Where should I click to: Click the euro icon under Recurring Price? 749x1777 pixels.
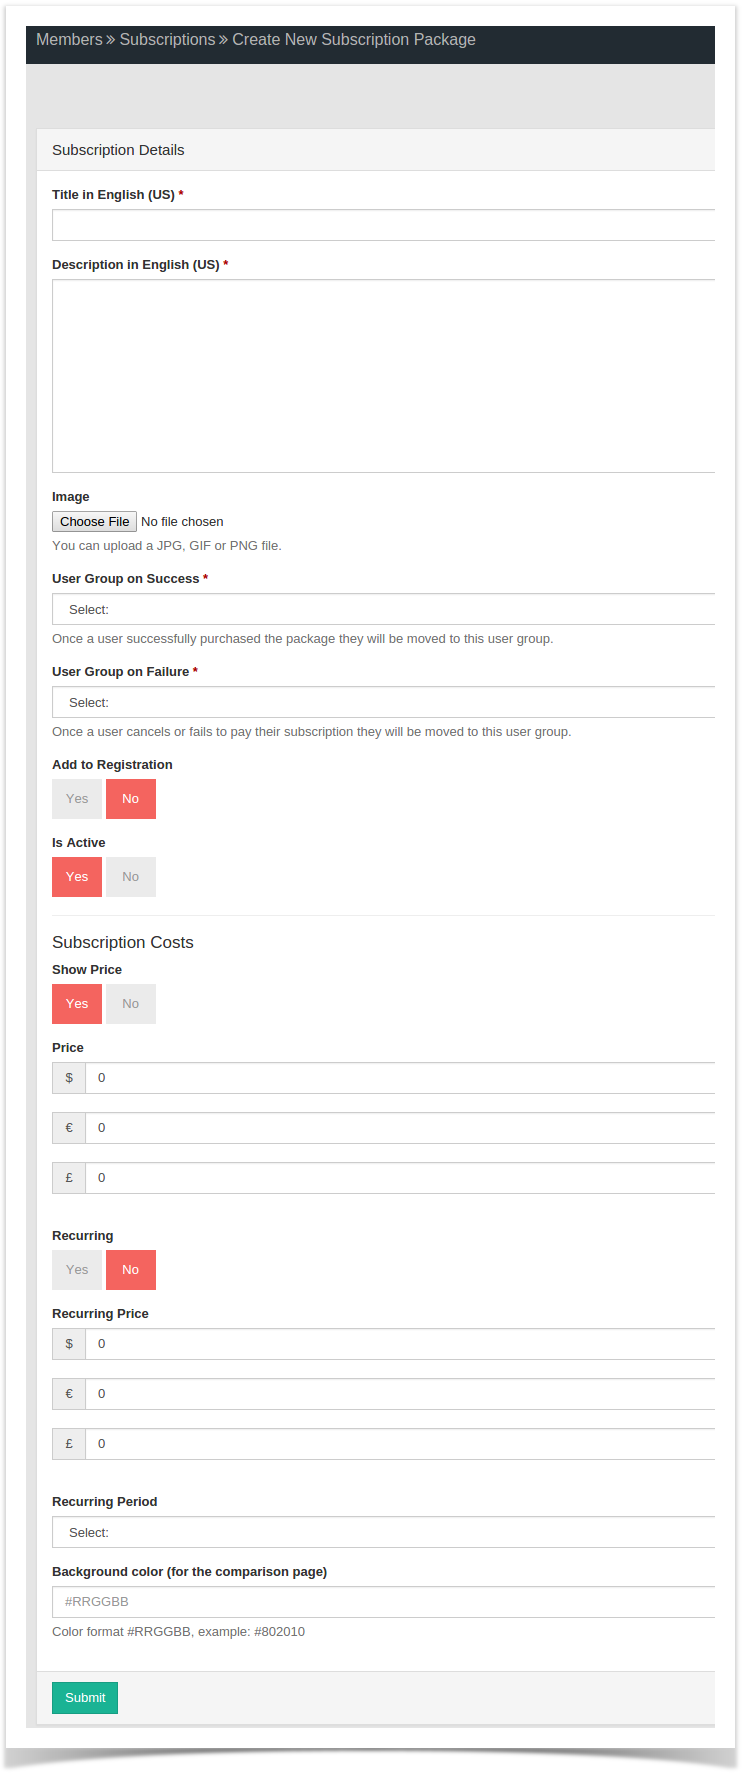click(69, 1394)
